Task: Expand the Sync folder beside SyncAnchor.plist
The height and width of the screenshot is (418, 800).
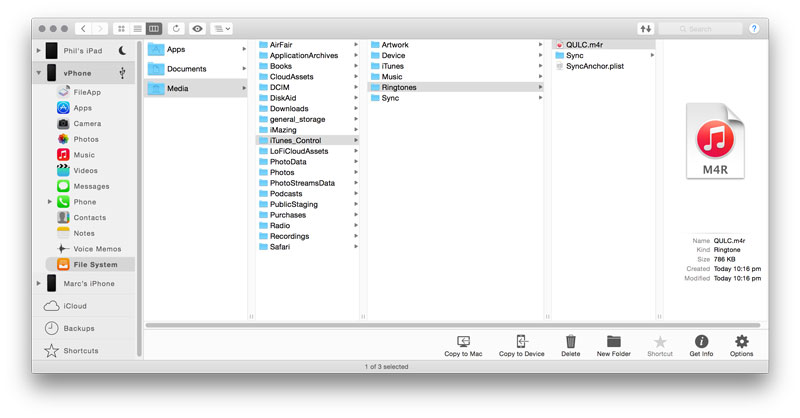Action: pyautogui.click(x=652, y=55)
